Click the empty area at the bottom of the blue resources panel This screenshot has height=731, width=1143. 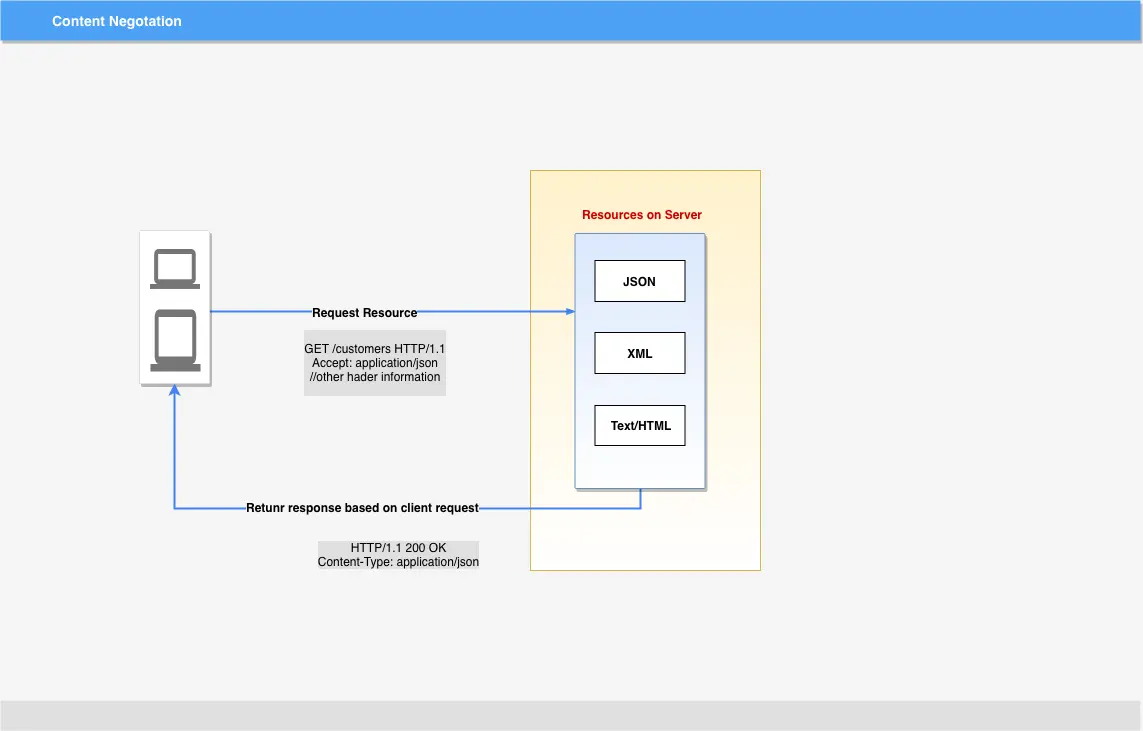[639, 466]
